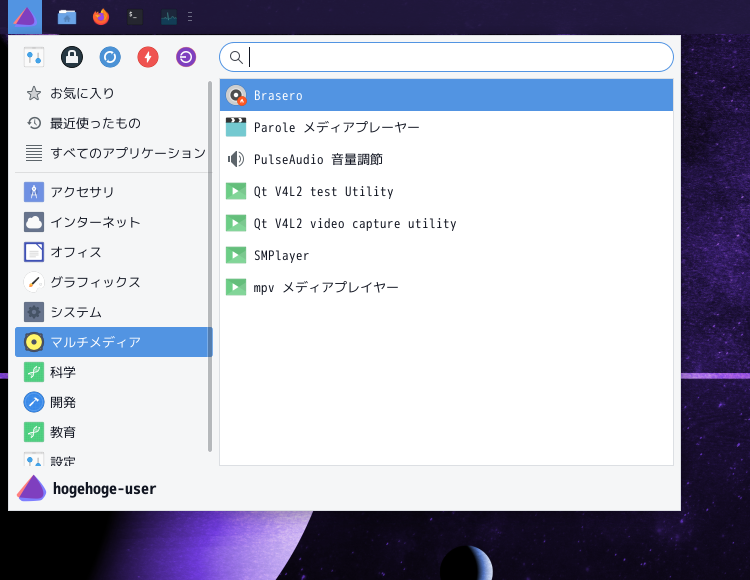Click the mpv media player icon
The height and width of the screenshot is (580, 750).
[x=236, y=287]
